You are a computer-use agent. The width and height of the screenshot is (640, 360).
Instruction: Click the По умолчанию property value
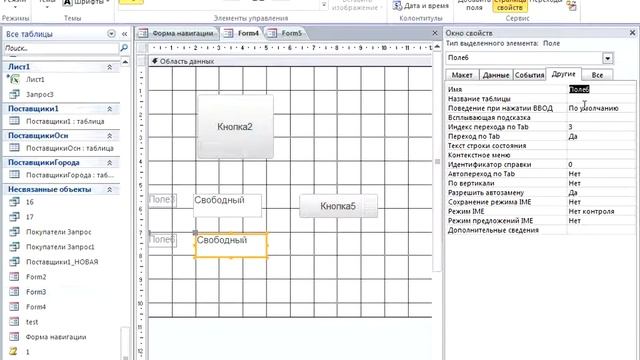tap(601, 108)
